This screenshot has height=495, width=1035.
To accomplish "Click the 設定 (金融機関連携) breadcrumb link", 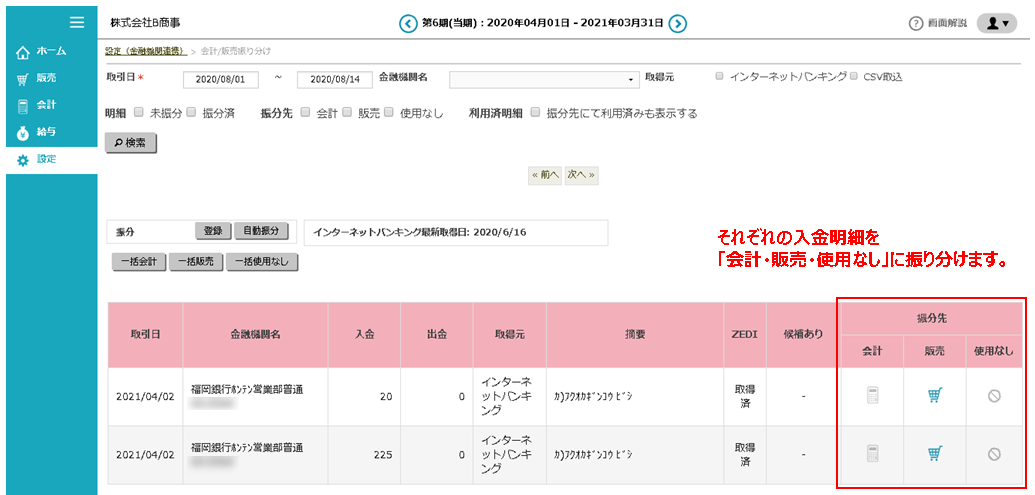I will [x=145, y=50].
